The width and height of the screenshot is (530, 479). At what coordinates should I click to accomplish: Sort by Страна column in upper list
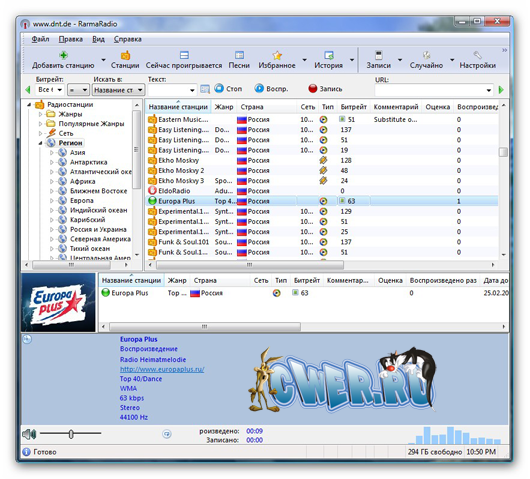pyautogui.click(x=266, y=107)
